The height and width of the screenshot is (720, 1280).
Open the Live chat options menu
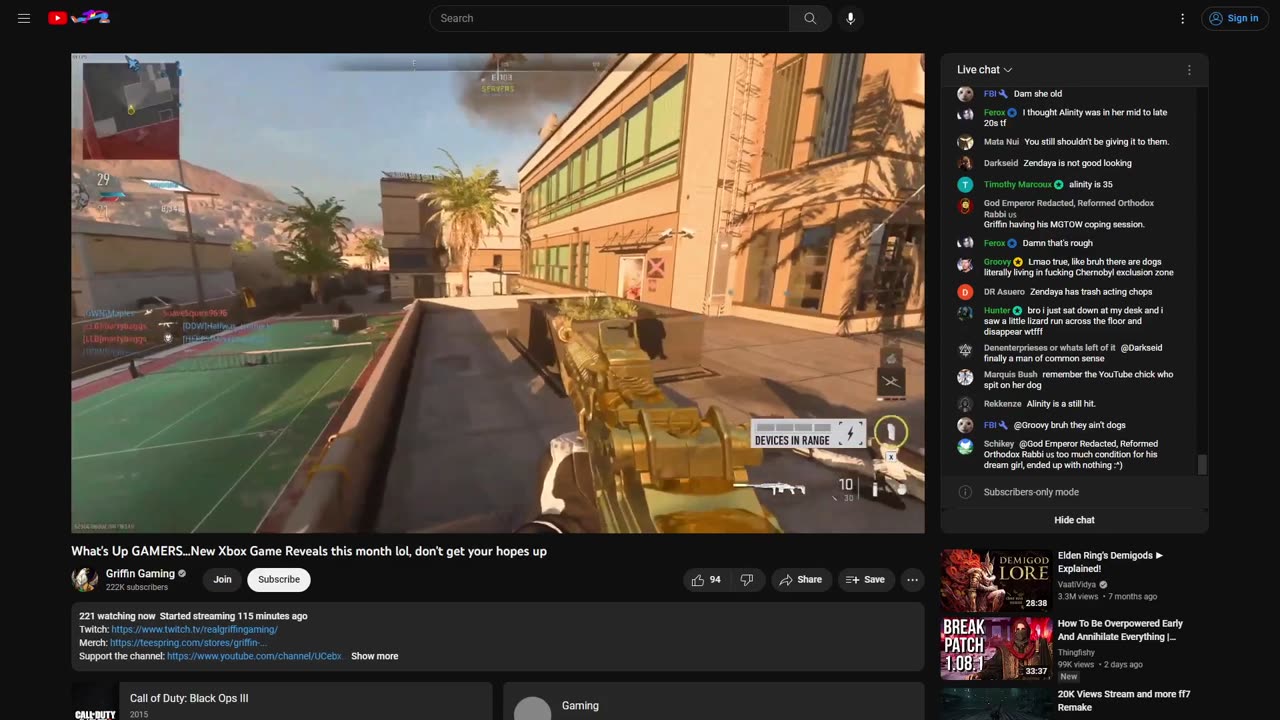(x=1189, y=70)
